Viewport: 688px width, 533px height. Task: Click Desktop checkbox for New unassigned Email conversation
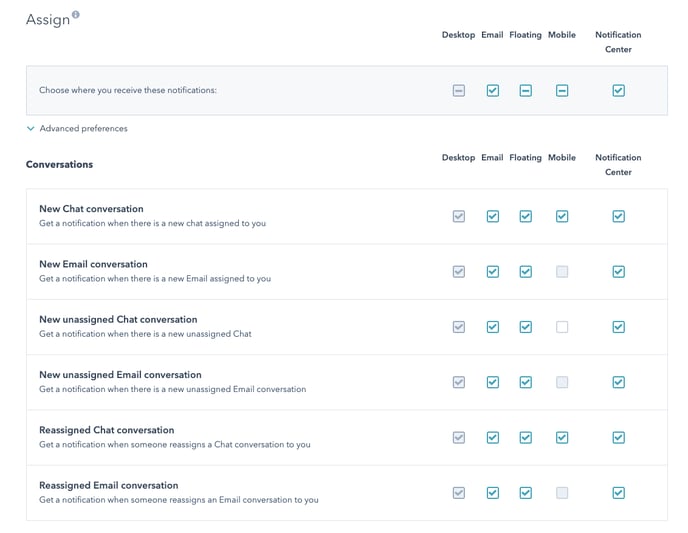click(458, 381)
